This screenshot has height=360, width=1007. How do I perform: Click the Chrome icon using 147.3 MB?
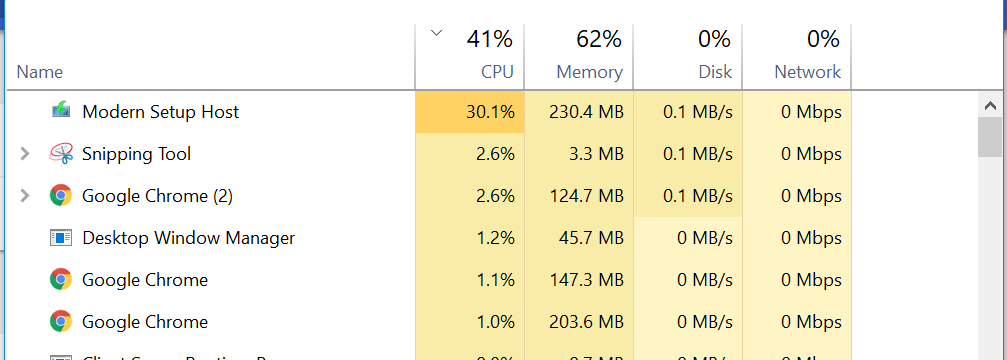[x=60, y=279]
